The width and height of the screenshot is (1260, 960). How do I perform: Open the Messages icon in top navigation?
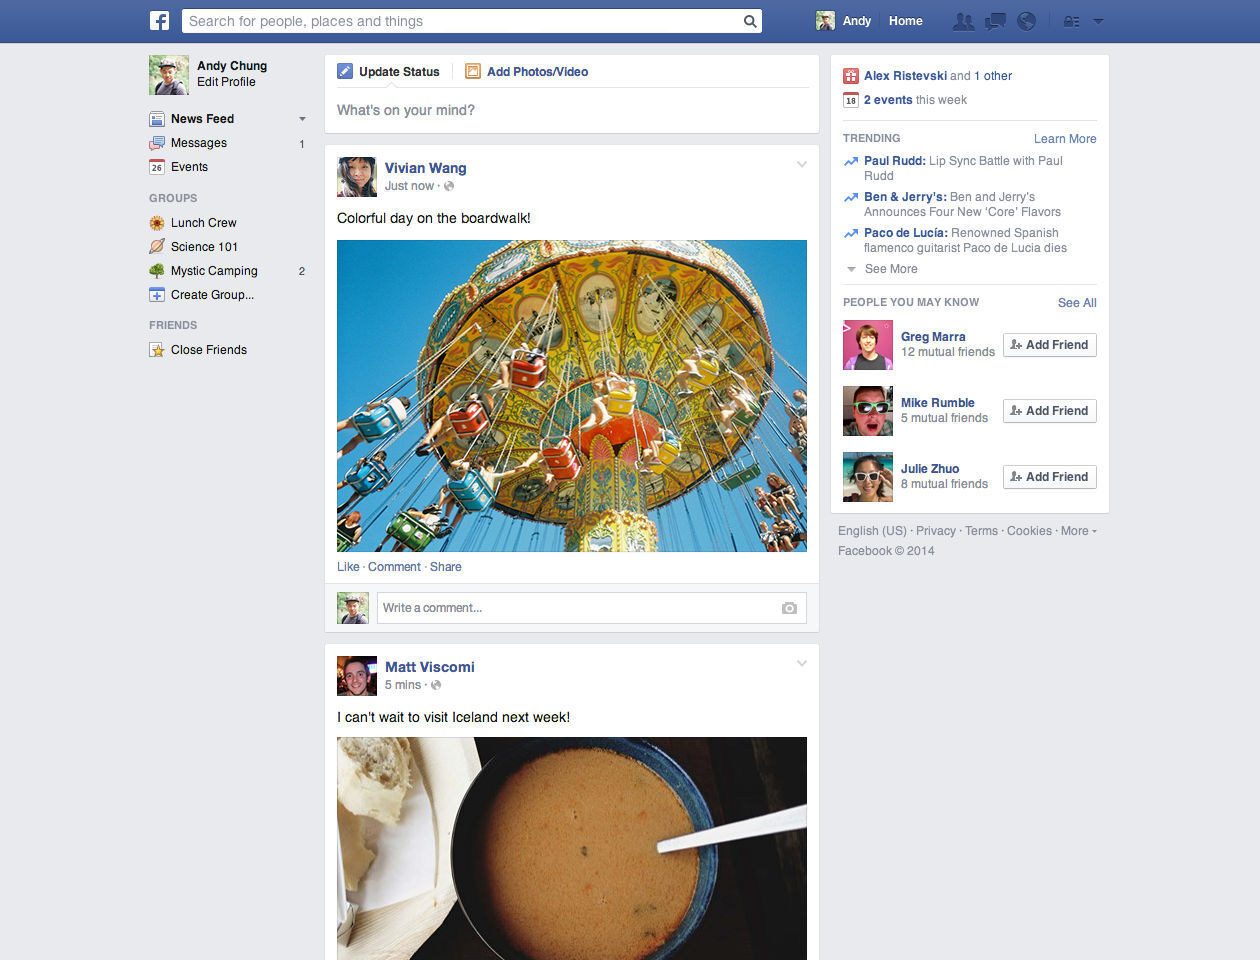click(x=994, y=20)
